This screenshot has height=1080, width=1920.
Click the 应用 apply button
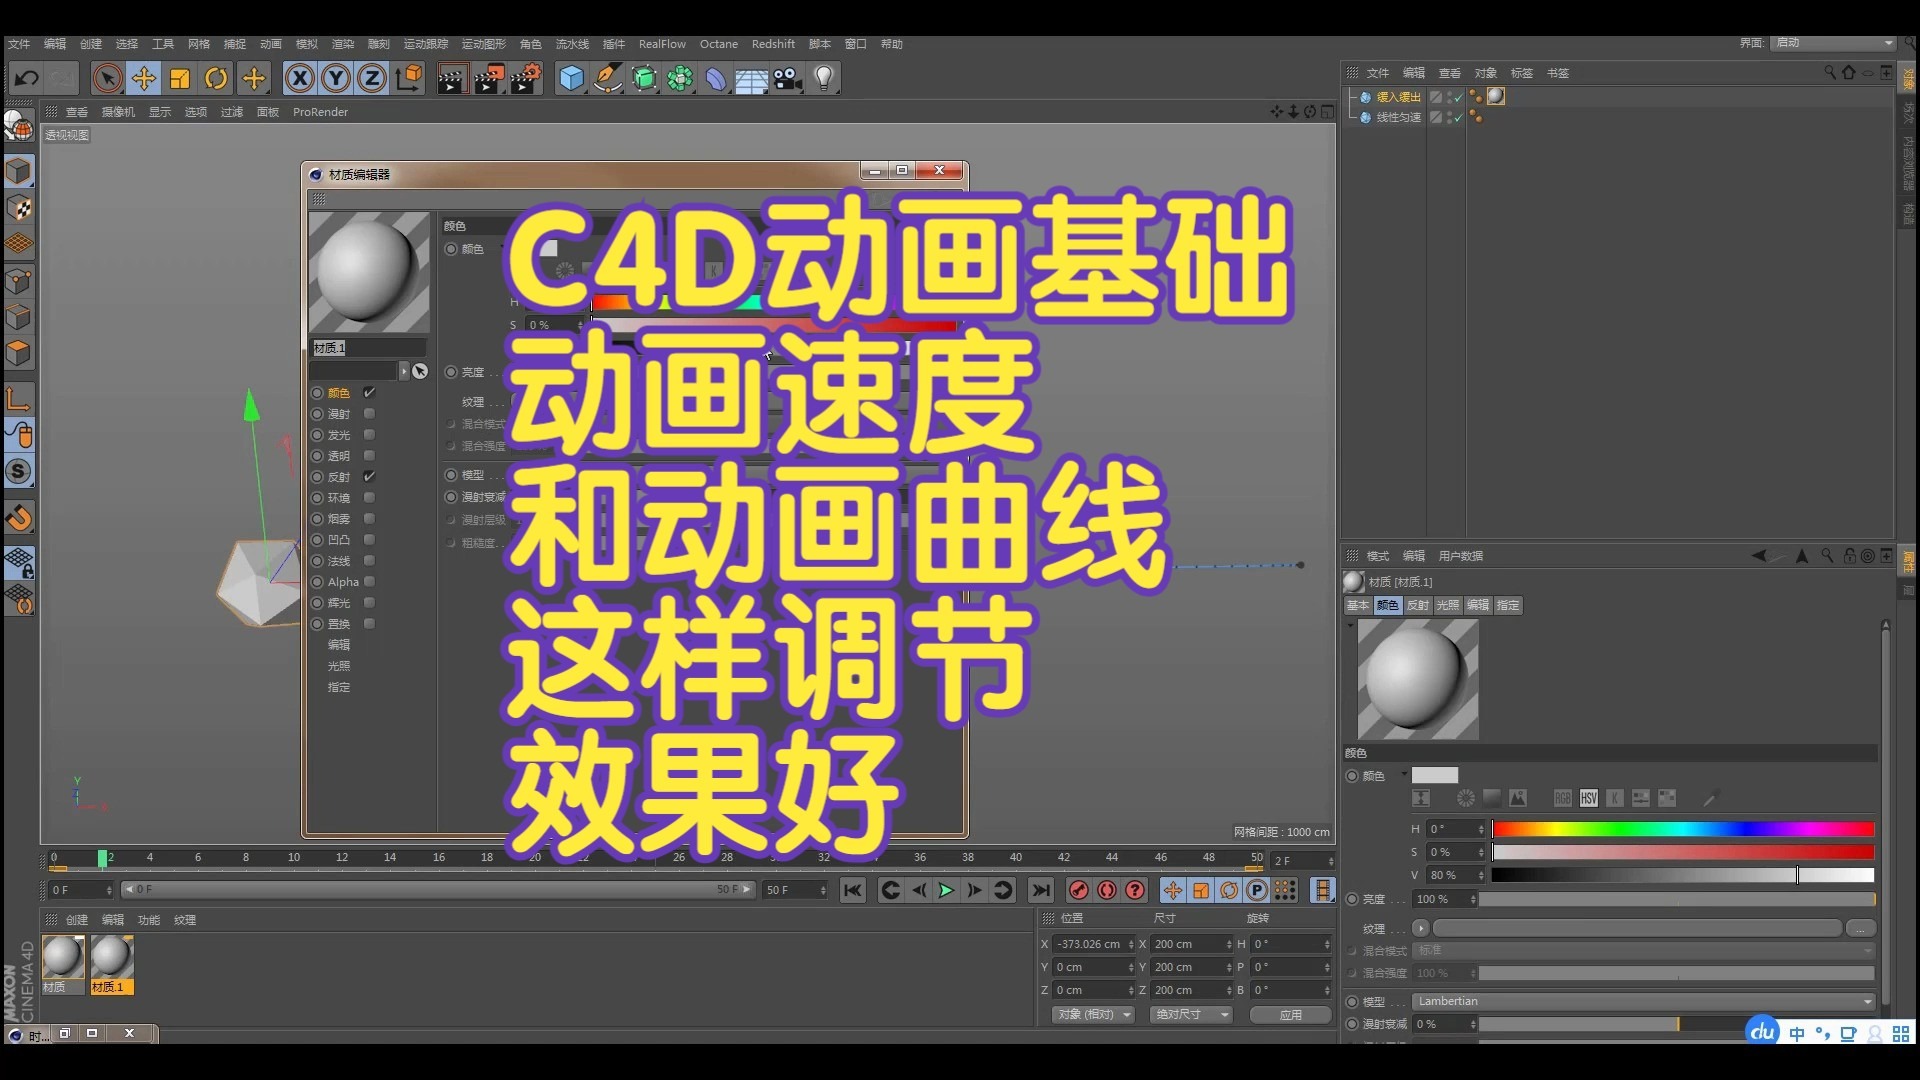(1290, 1014)
